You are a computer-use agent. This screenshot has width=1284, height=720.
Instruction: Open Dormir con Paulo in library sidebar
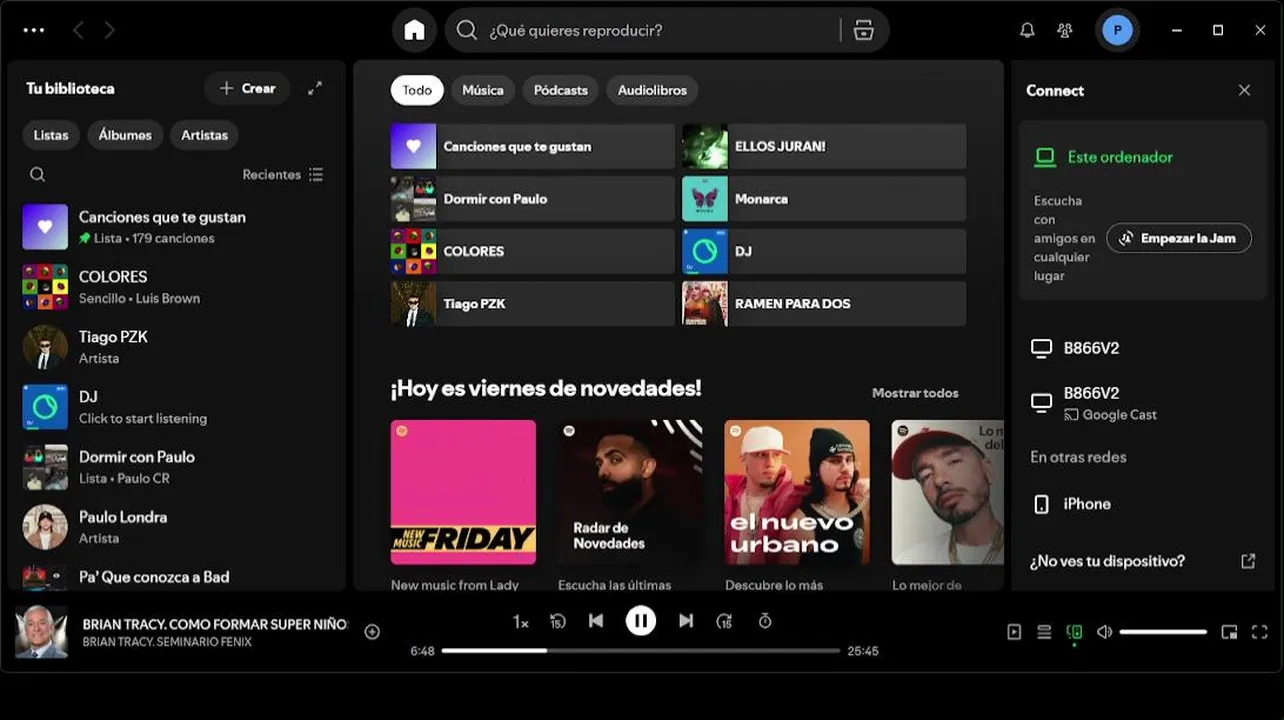[176, 467]
